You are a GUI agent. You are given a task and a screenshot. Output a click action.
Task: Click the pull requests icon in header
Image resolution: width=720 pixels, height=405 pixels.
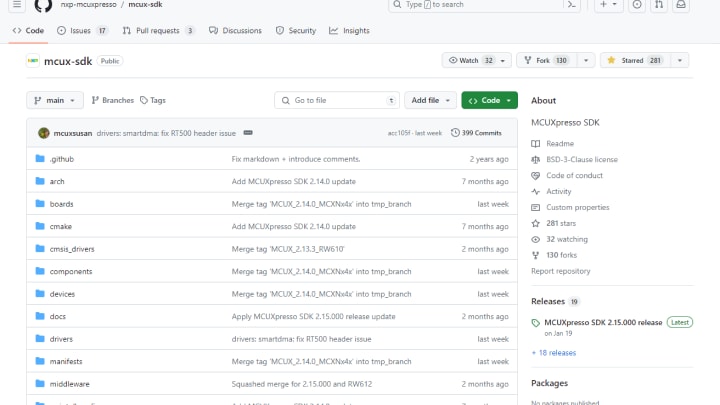pos(659,5)
